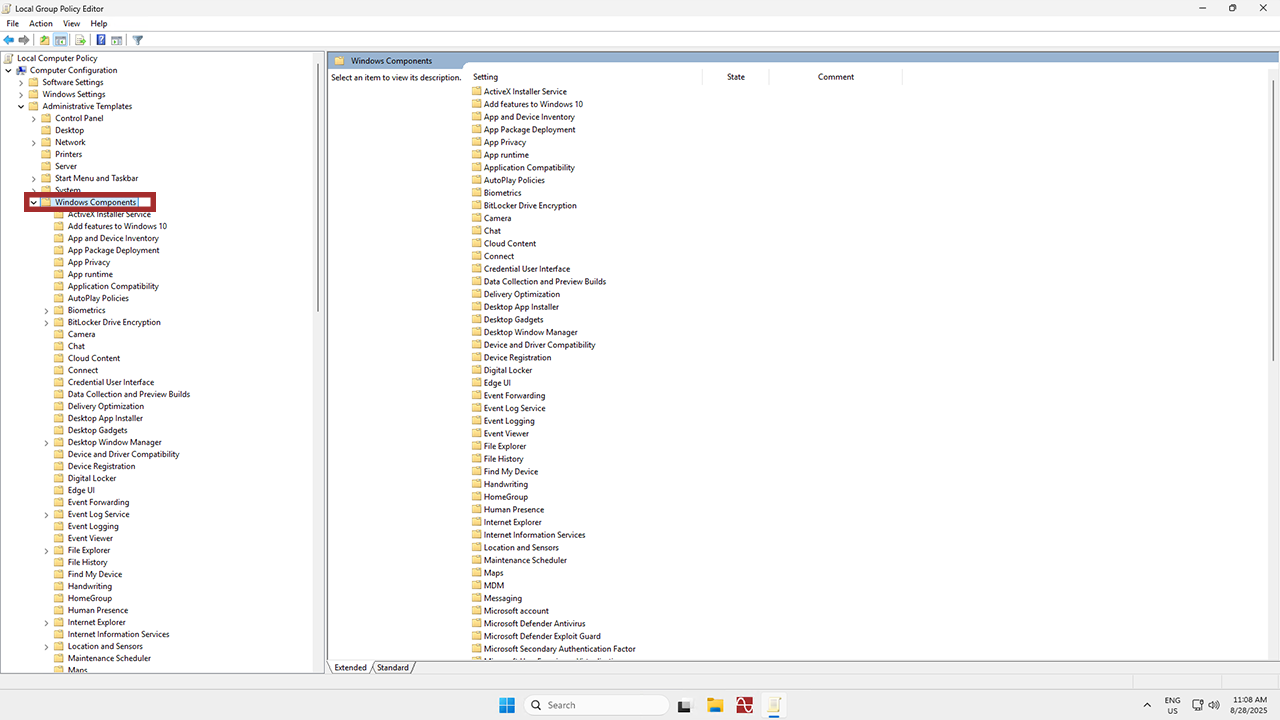Click the Show/Hide Action Pane icon
This screenshot has height=720, width=1280.
tap(116, 40)
